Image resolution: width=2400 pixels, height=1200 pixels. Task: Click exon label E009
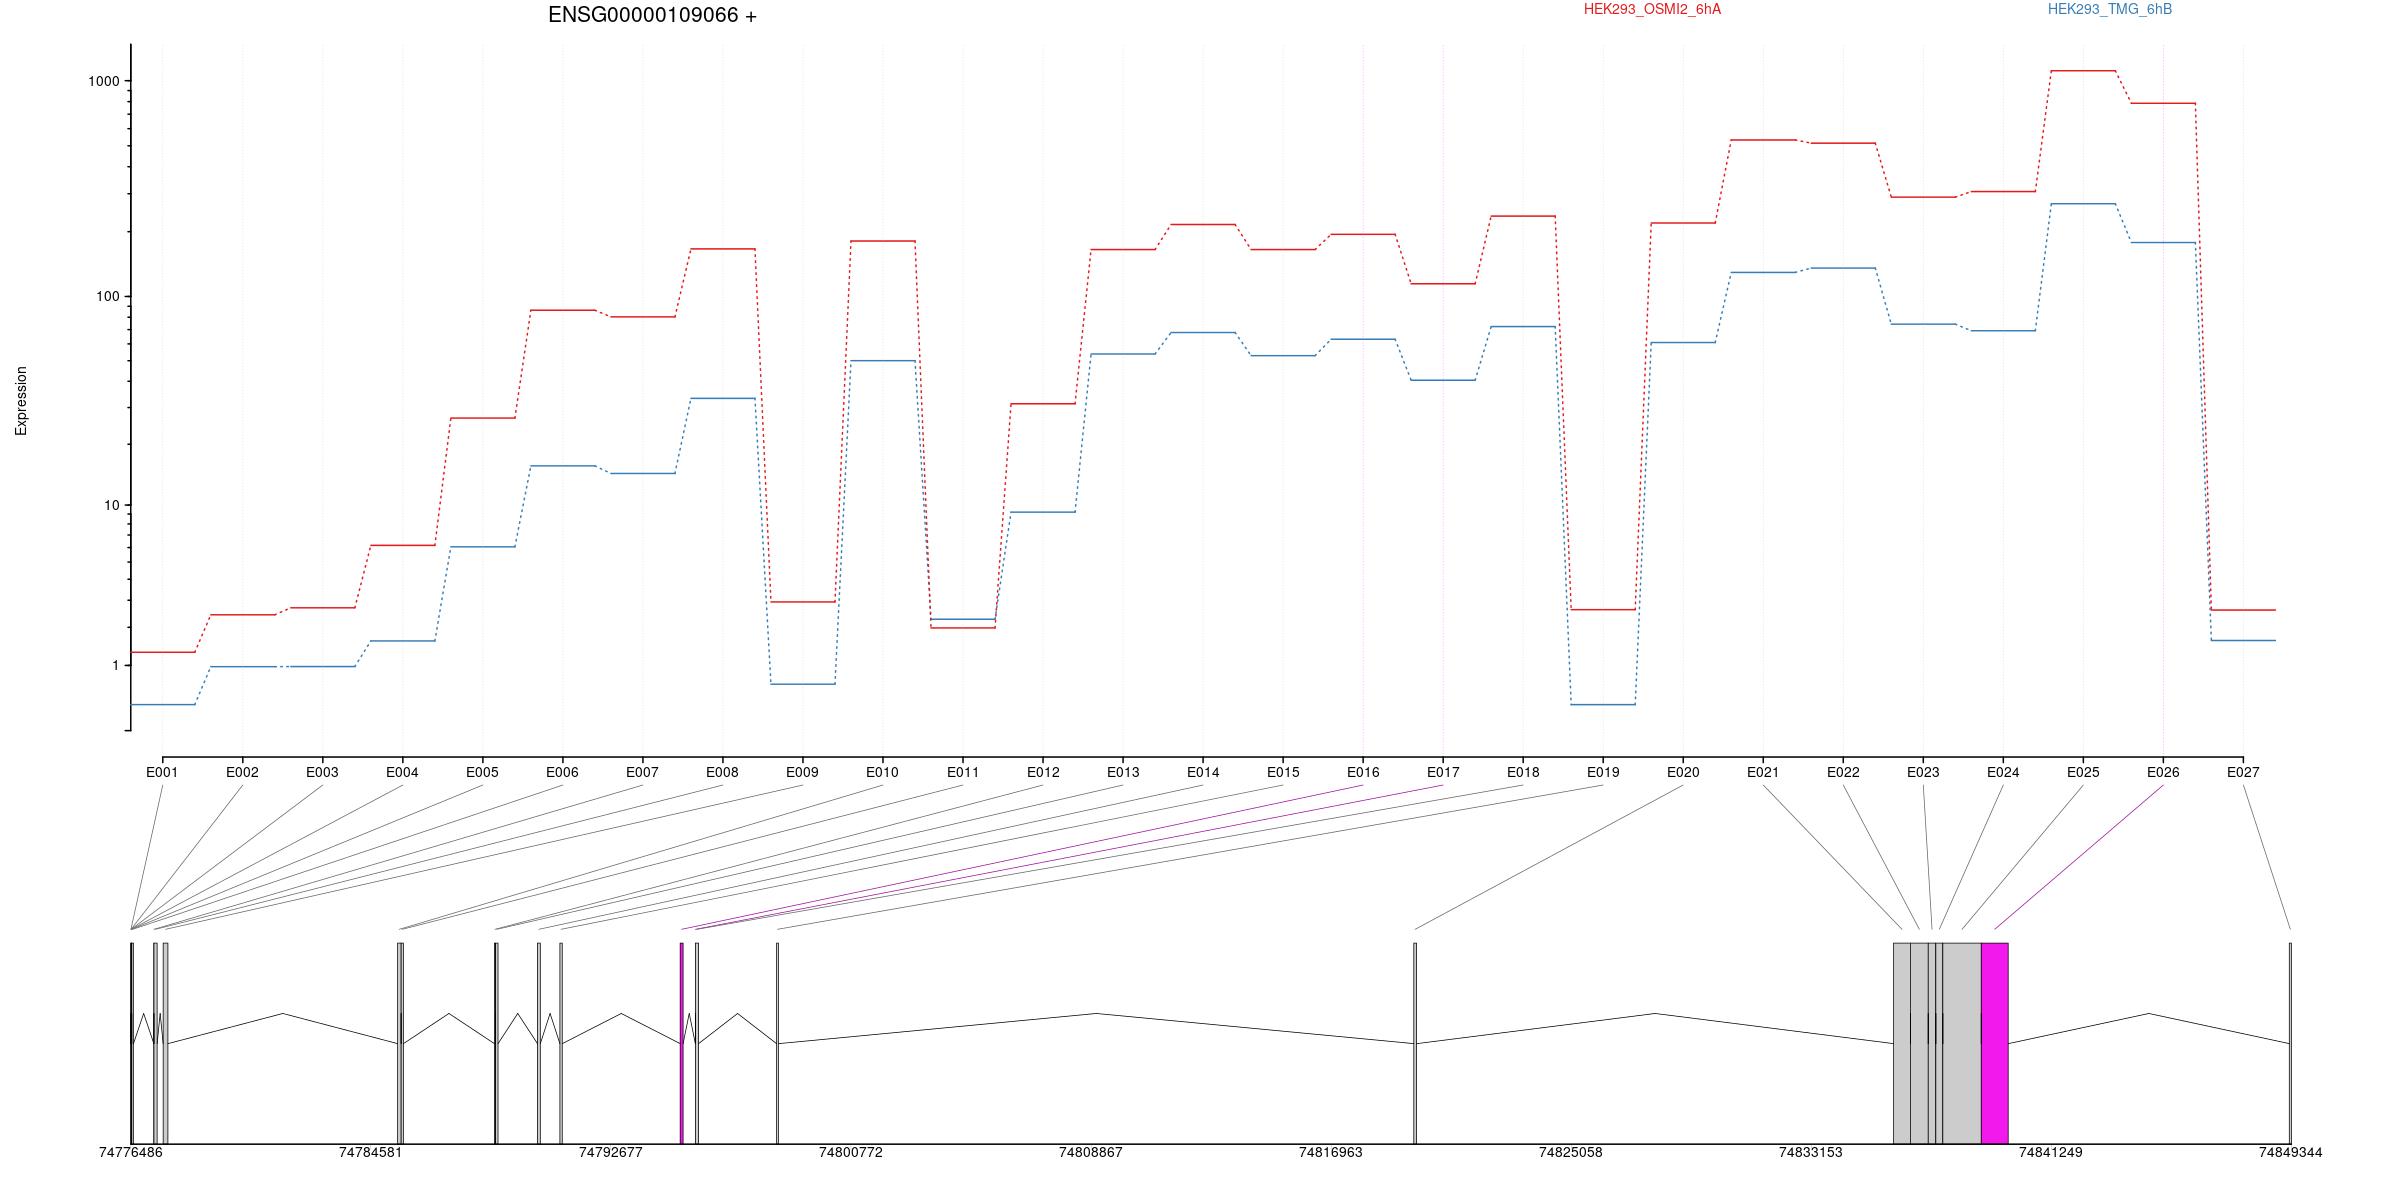tap(802, 773)
